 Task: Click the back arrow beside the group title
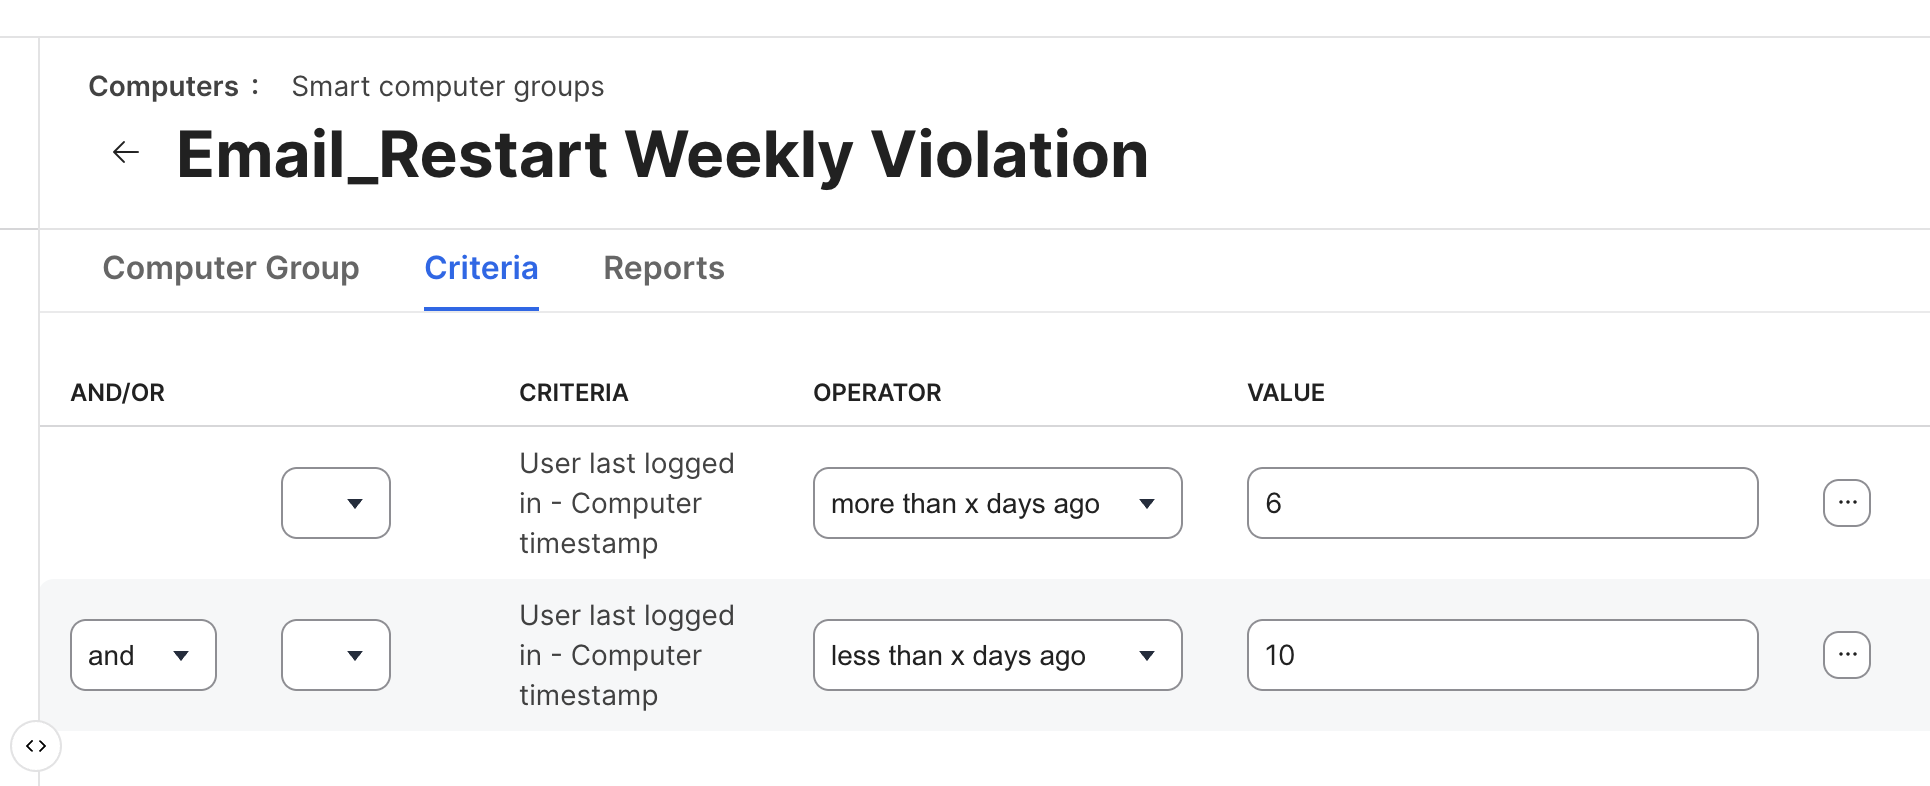point(126,153)
